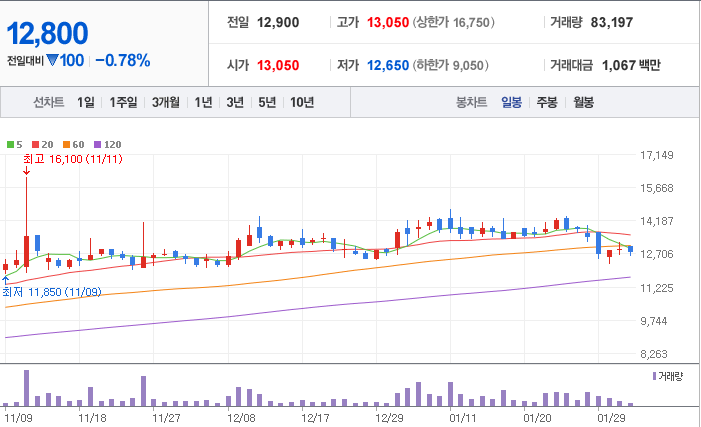This screenshot has height=427, width=701.
Task: Click the 12/08 date axis label
Action: click(x=241, y=419)
